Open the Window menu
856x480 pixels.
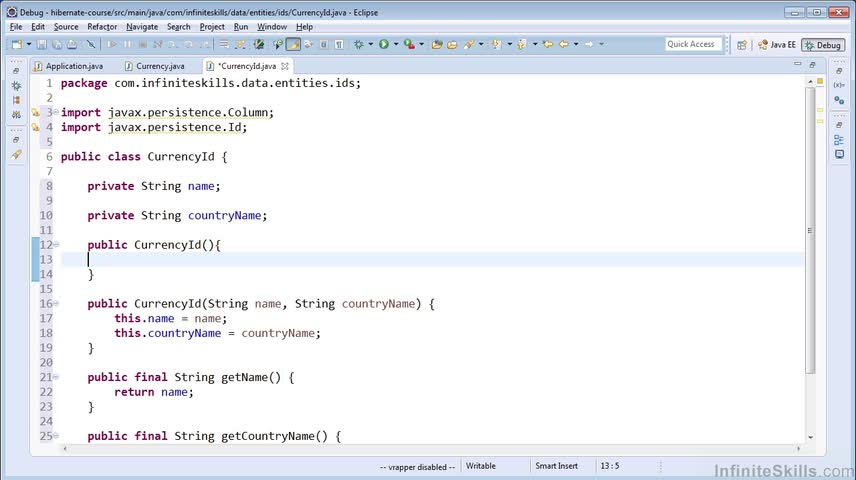coord(272,27)
